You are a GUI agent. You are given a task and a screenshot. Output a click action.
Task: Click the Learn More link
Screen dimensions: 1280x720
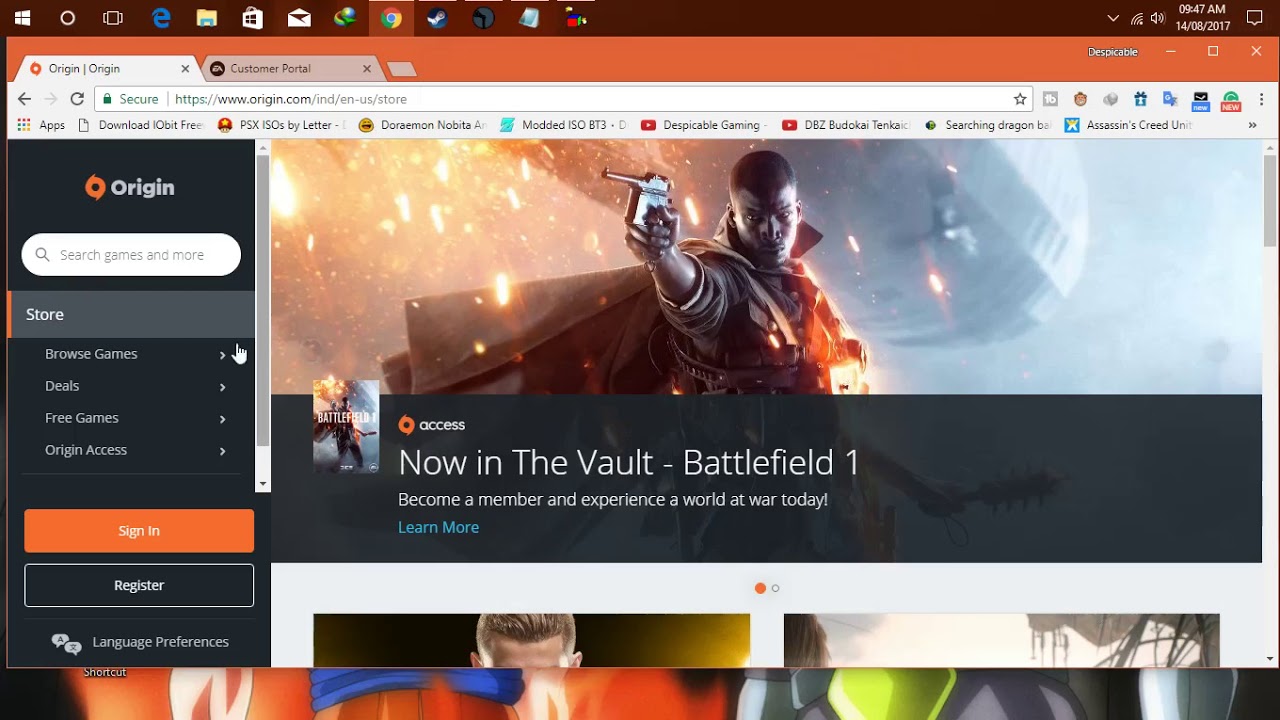[438, 527]
